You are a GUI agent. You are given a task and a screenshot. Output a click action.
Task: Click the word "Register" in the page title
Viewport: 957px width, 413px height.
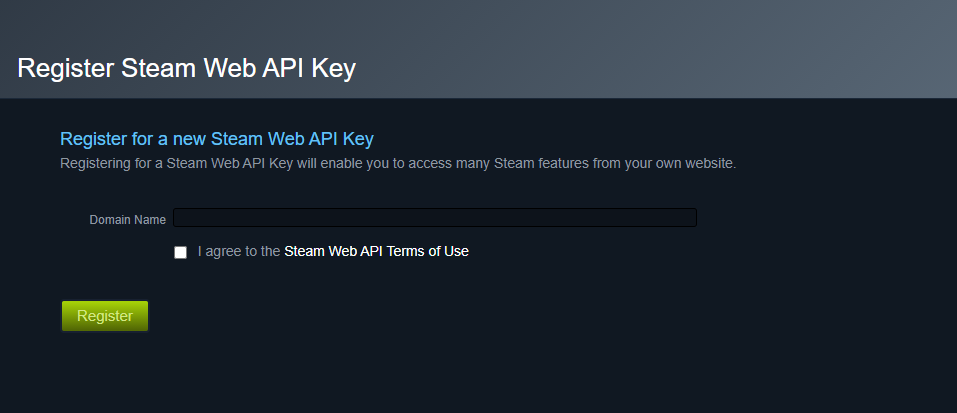click(x=65, y=69)
